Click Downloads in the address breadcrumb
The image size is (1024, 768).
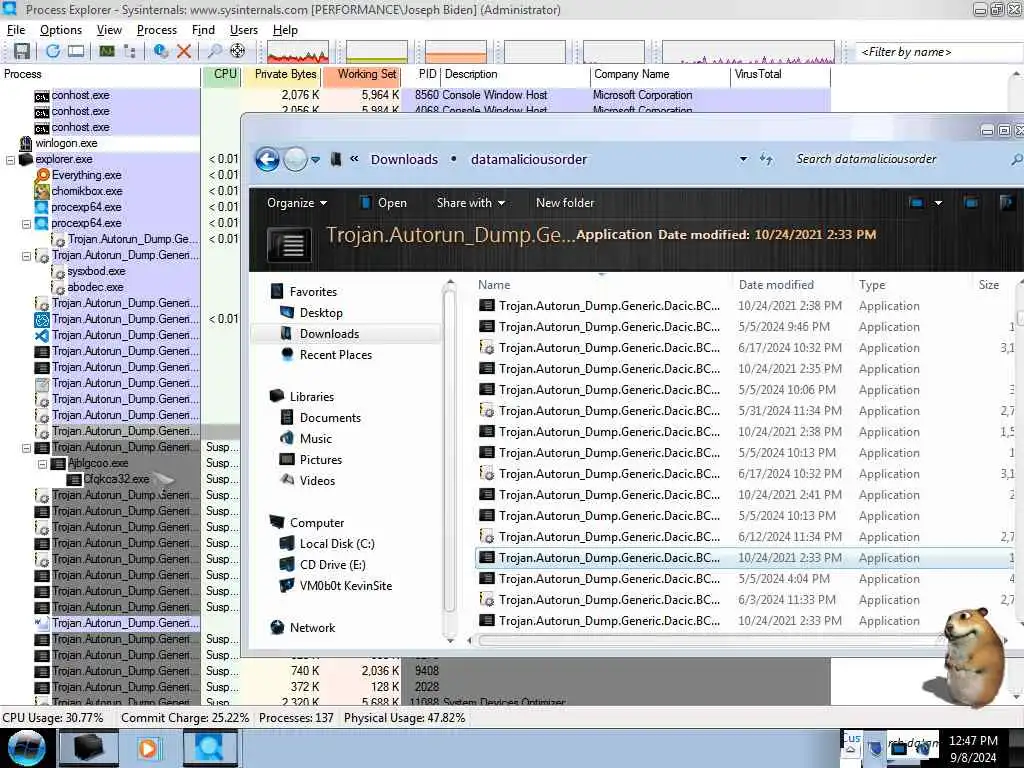404,159
